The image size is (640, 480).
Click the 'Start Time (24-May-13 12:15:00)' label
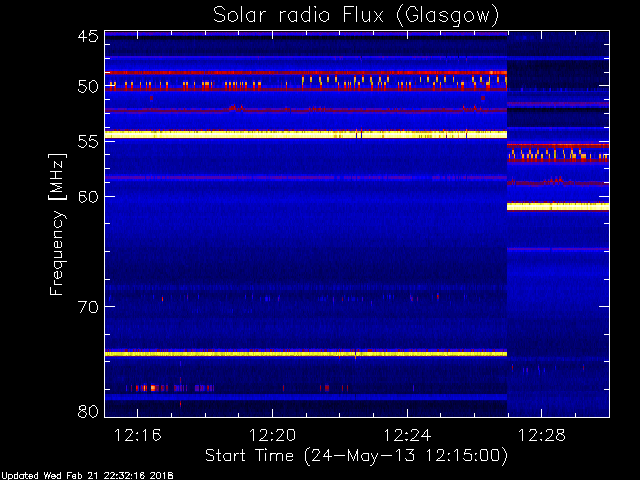click(356, 456)
